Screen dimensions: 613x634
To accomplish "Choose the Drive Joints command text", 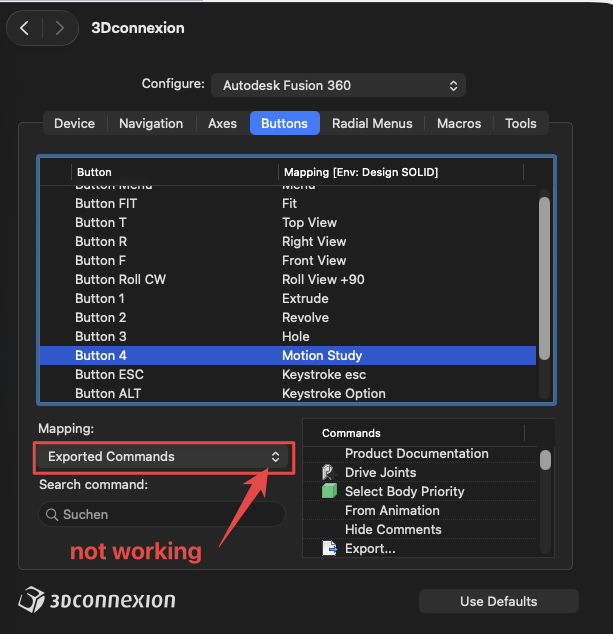I will pyautogui.click(x=380, y=472).
